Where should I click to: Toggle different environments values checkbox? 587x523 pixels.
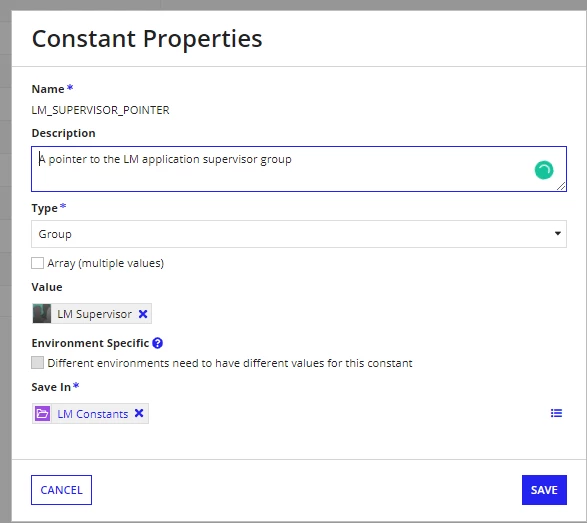(37, 363)
